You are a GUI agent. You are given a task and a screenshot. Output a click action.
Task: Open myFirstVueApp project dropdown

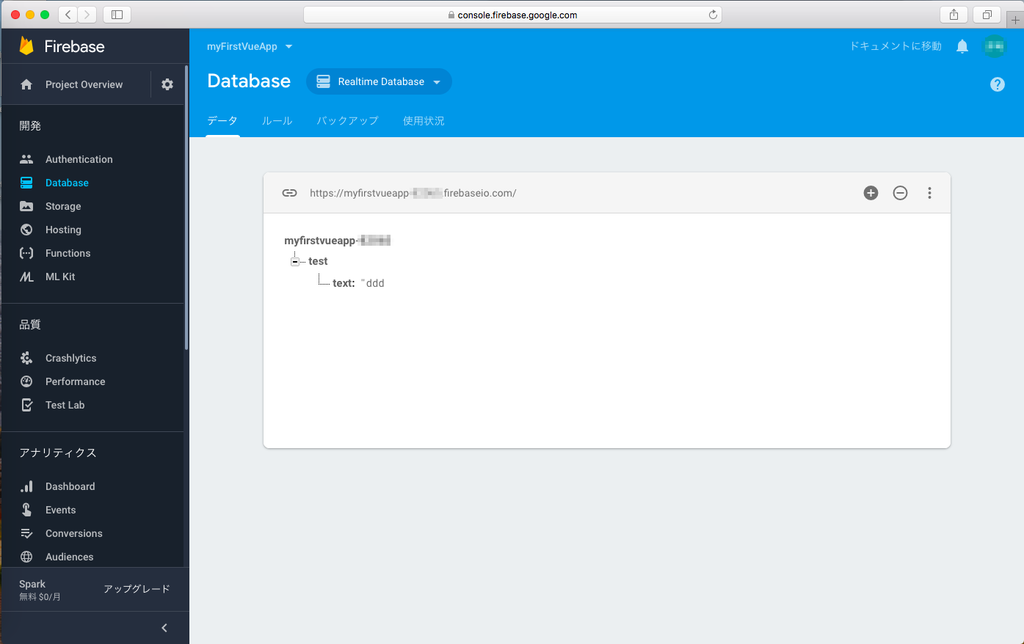(x=249, y=46)
